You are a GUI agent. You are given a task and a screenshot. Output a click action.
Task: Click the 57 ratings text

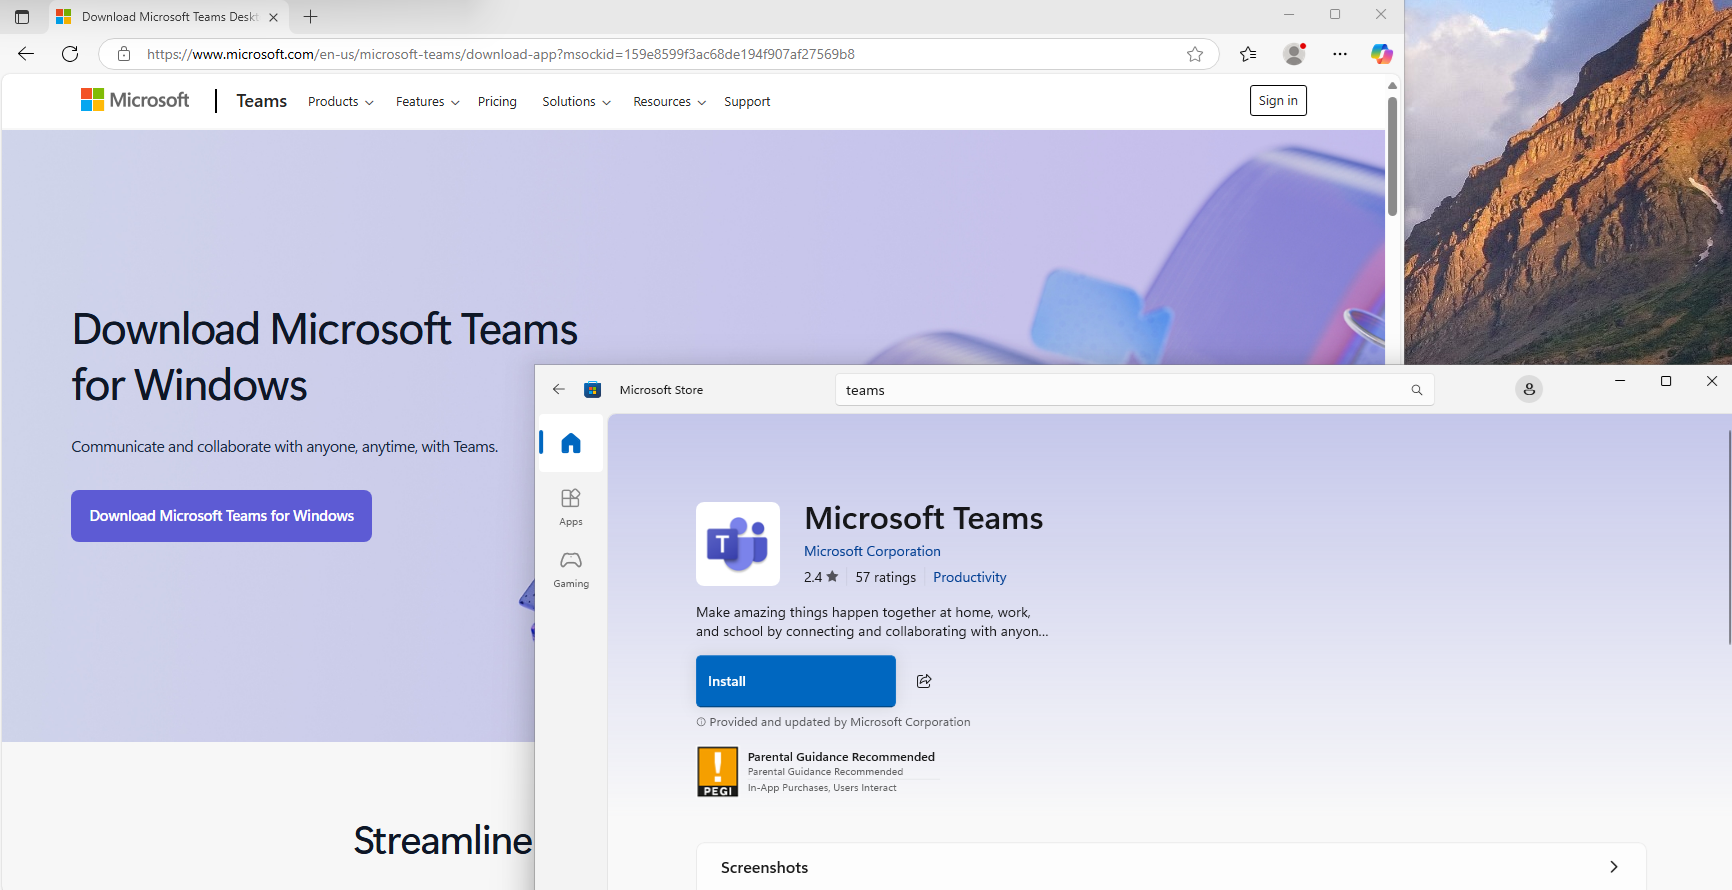tap(886, 577)
